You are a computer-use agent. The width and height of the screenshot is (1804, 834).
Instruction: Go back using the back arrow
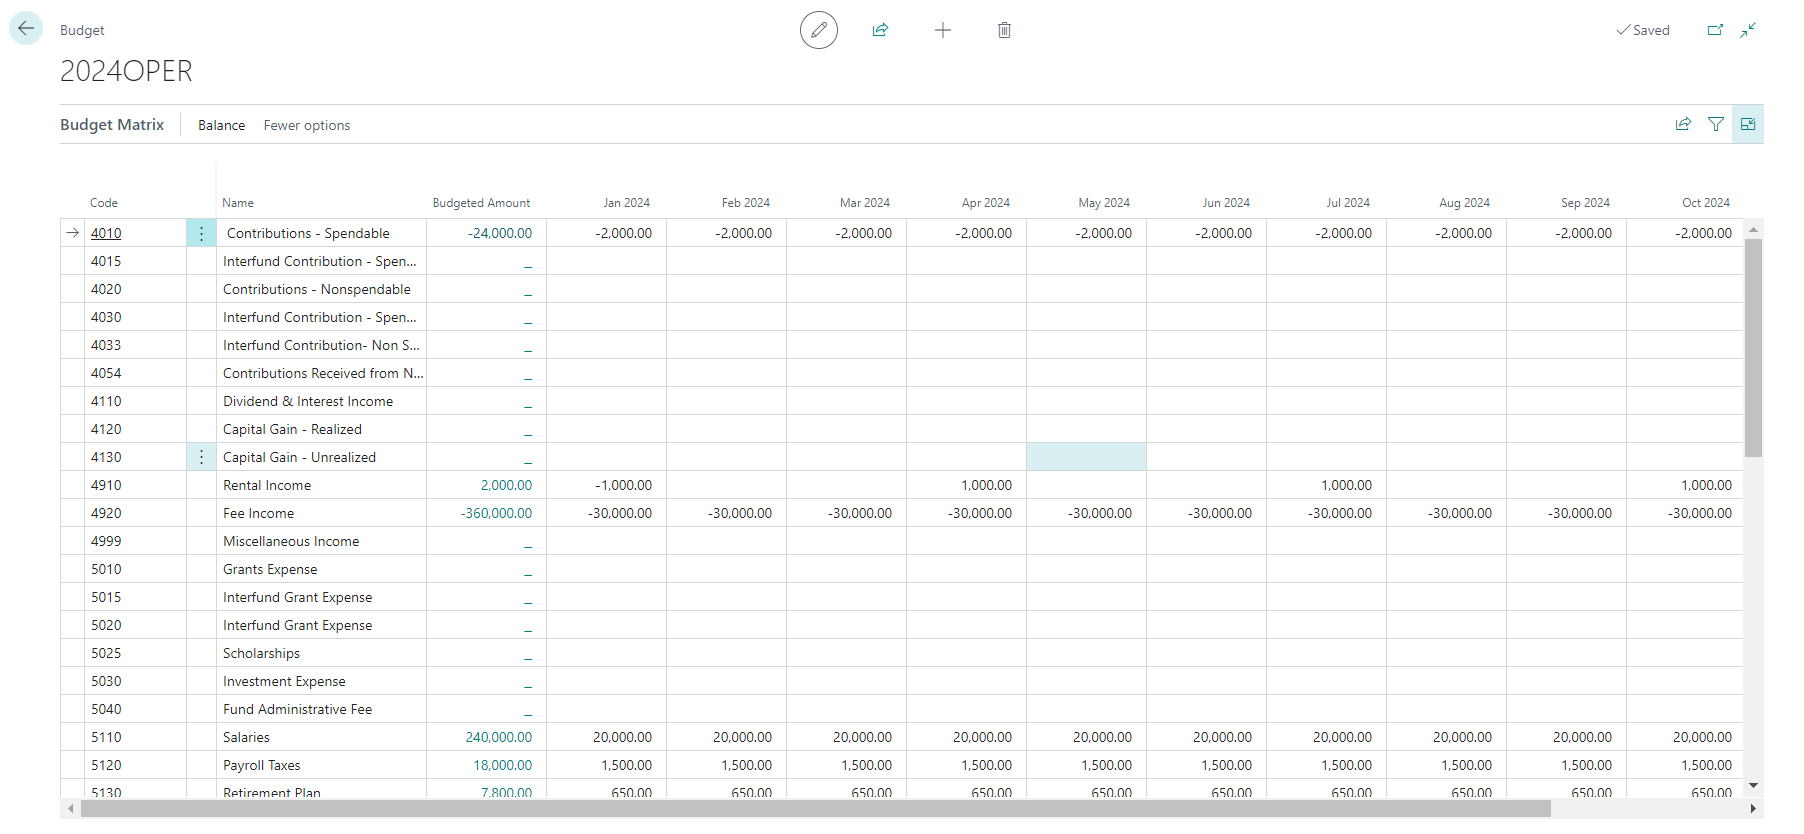[26, 28]
